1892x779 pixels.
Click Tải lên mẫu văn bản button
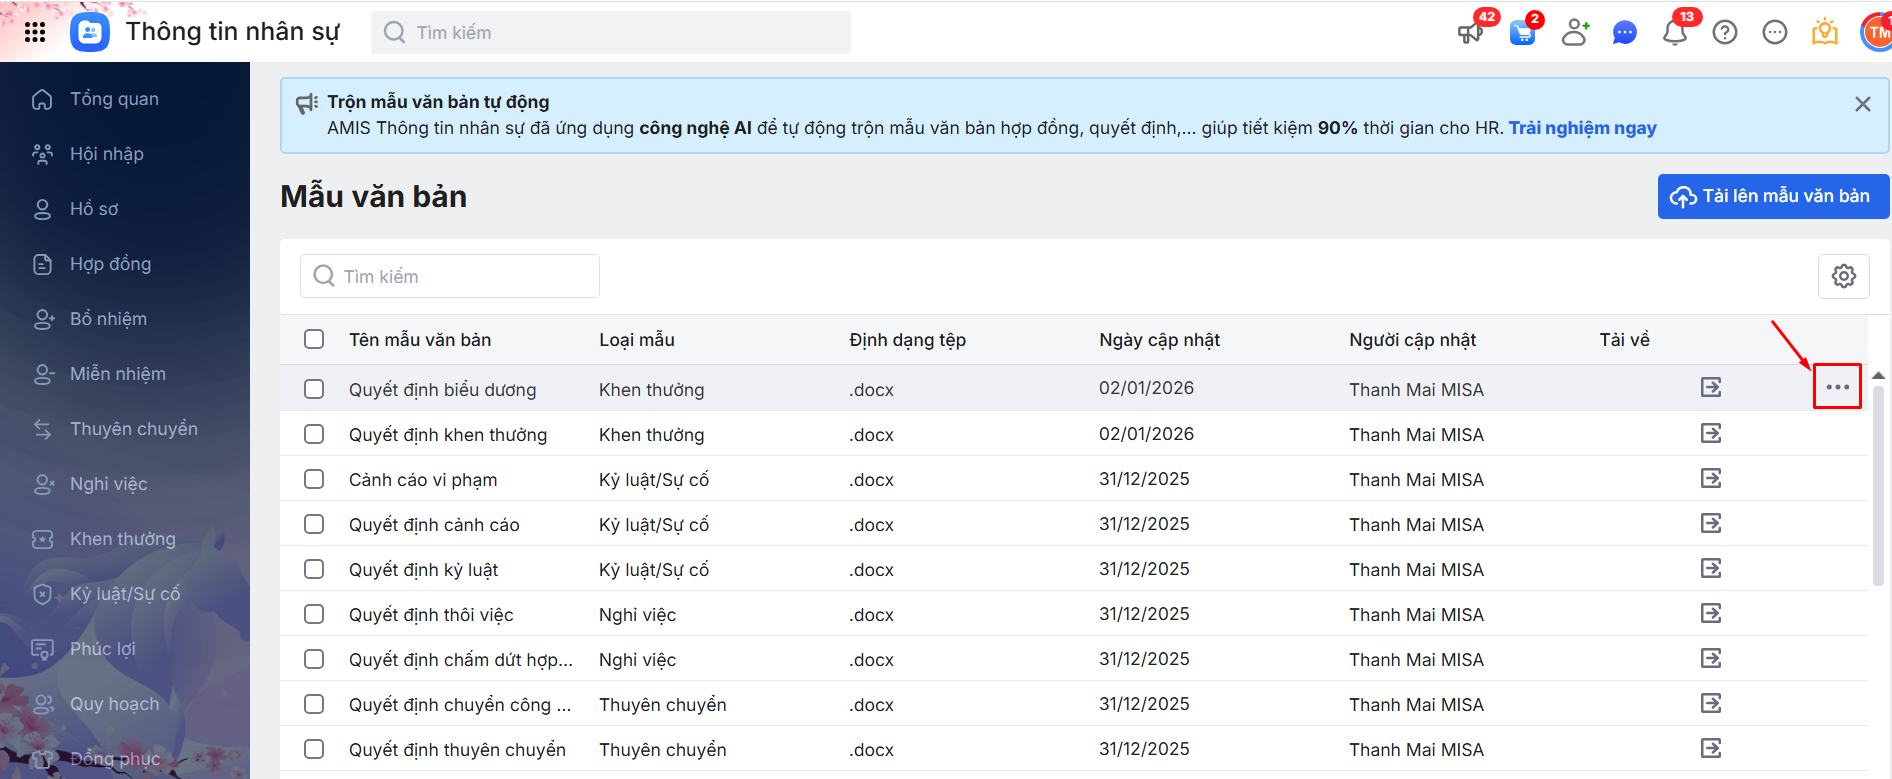(1773, 196)
